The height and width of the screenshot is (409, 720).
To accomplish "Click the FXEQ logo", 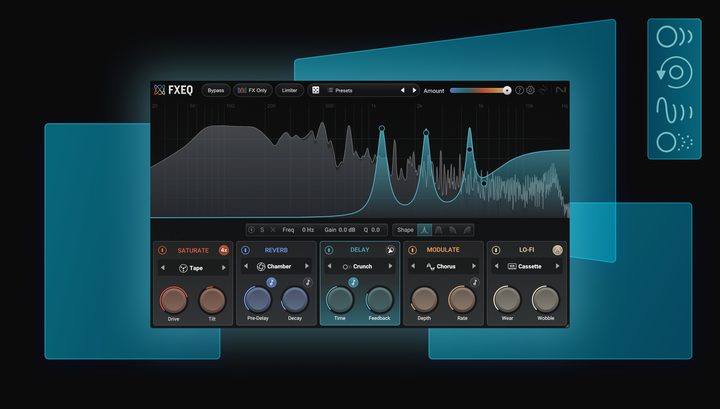I will [174, 90].
